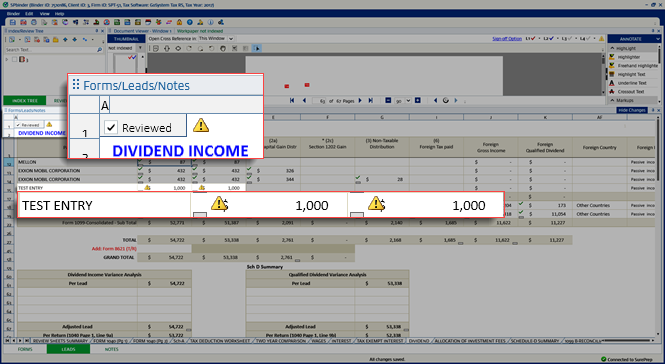Go to the first page of the document
Screen dimensions: 665x364
[292, 101]
